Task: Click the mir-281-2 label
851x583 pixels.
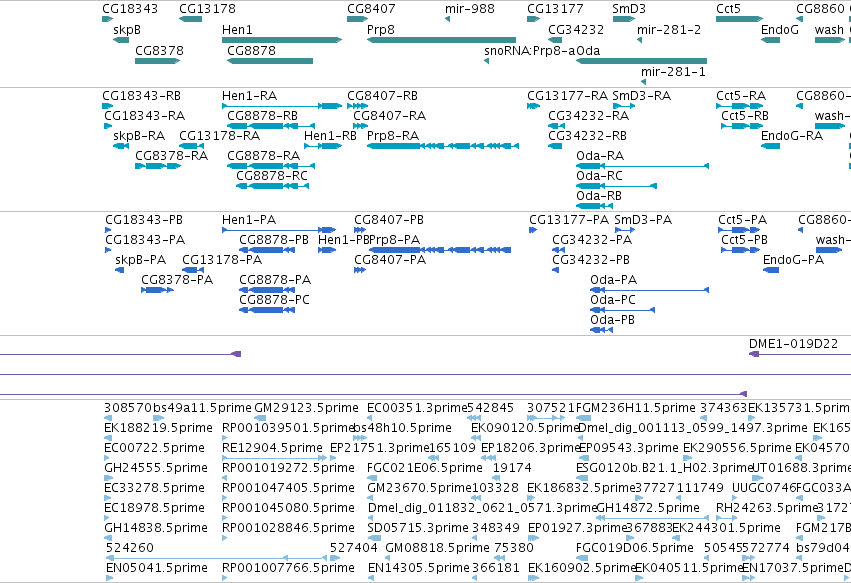Action: [x=669, y=29]
